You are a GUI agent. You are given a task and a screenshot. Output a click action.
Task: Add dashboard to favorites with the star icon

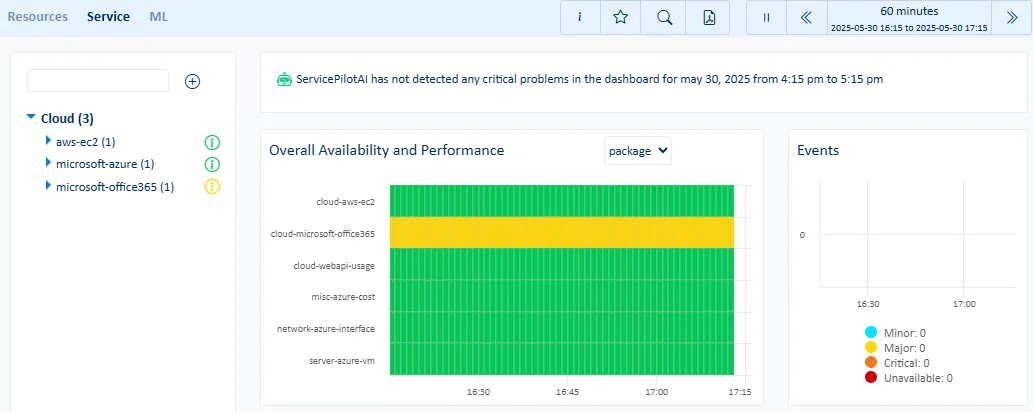(620, 18)
